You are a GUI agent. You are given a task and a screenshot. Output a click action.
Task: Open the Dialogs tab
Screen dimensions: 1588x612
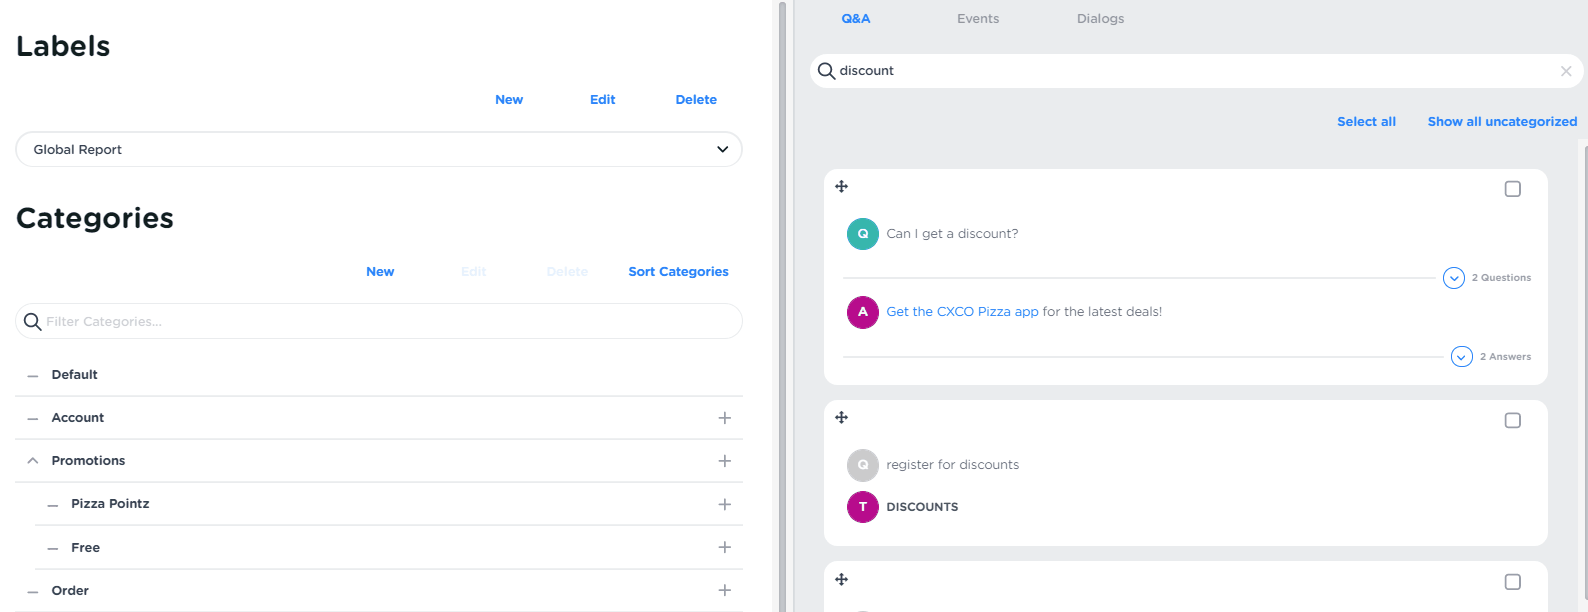(1100, 18)
